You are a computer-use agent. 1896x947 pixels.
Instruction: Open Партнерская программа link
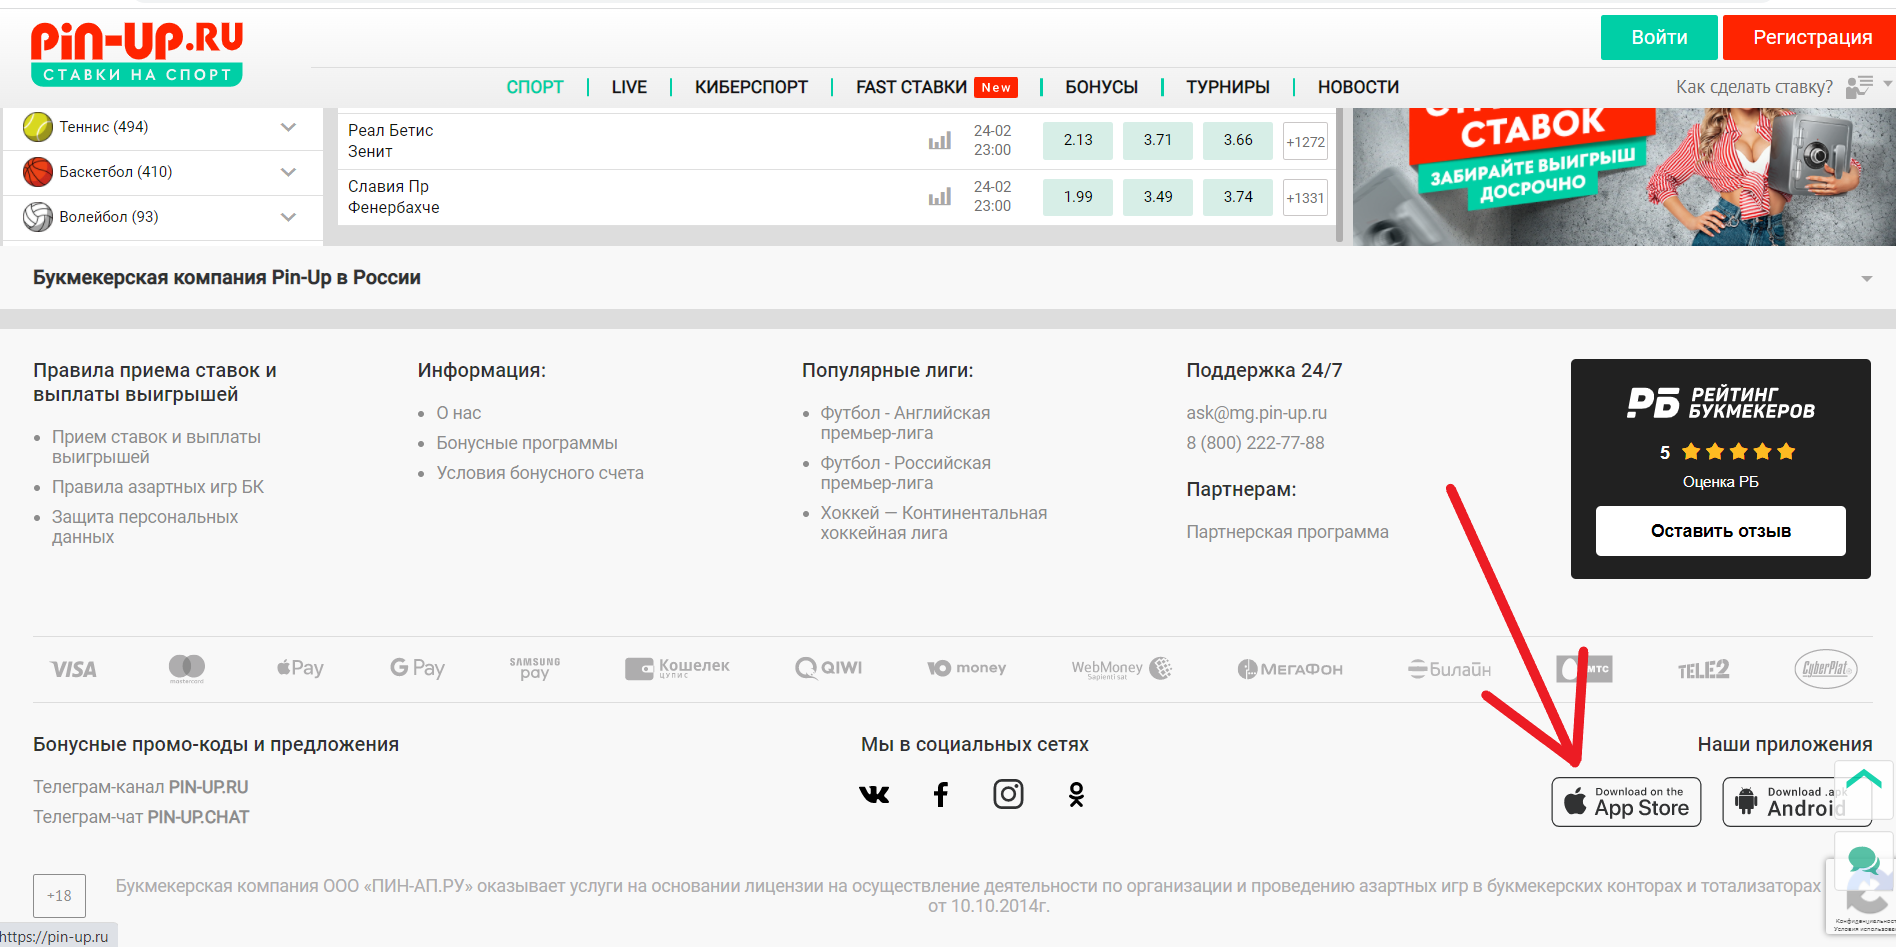click(x=1287, y=532)
